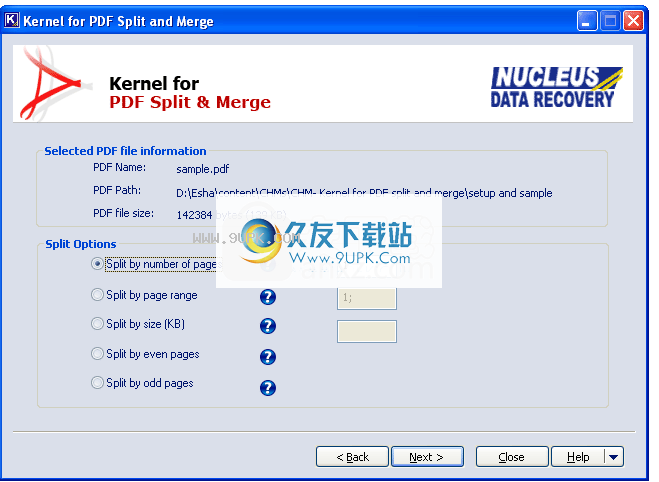Click the Nucleus Data Recovery logo
This screenshot has height=482, width=659.
pyautogui.click(x=556, y=87)
